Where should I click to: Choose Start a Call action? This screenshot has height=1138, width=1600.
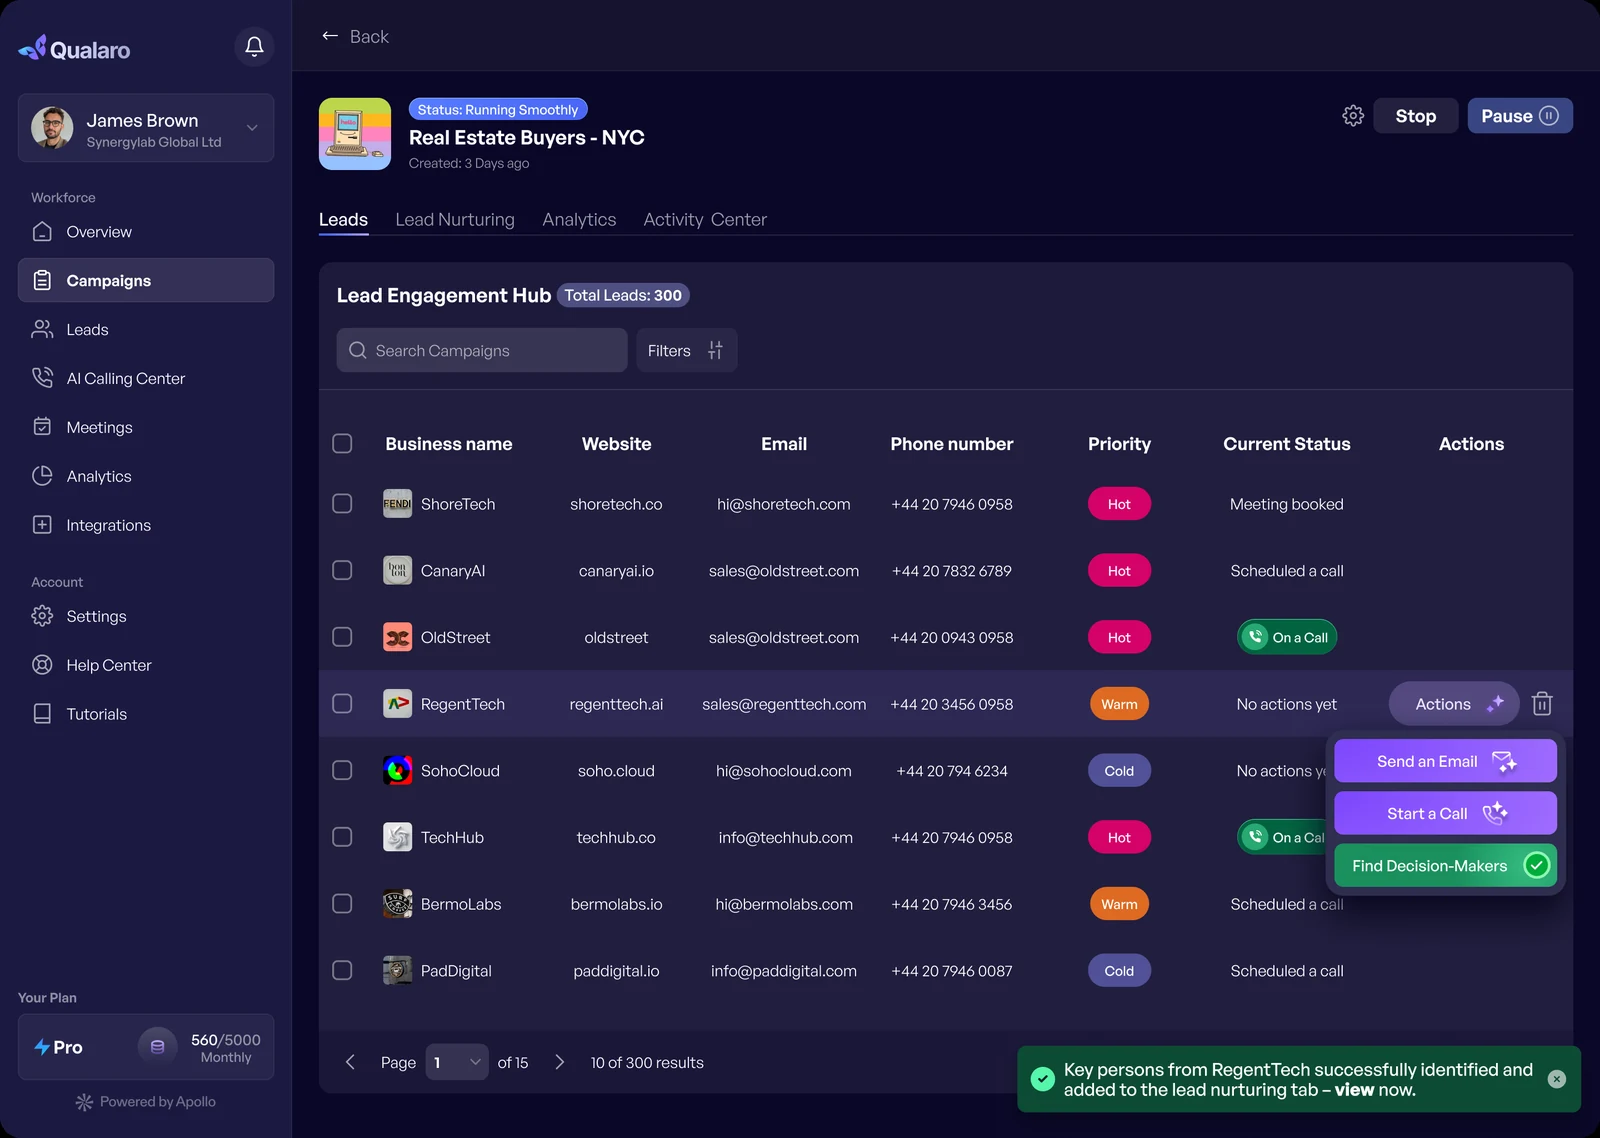point(1445,814)
